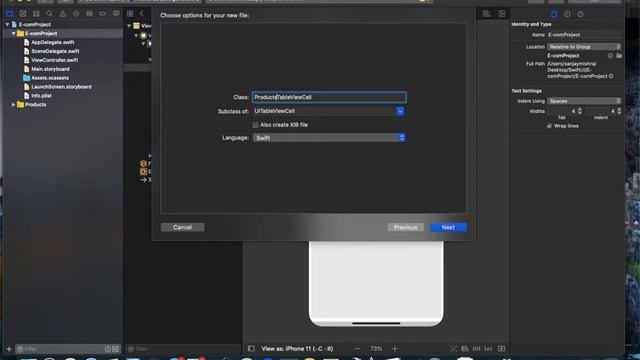640x360 pixels.
Task: Click the editor options lines icon
Action: point(487,14)
